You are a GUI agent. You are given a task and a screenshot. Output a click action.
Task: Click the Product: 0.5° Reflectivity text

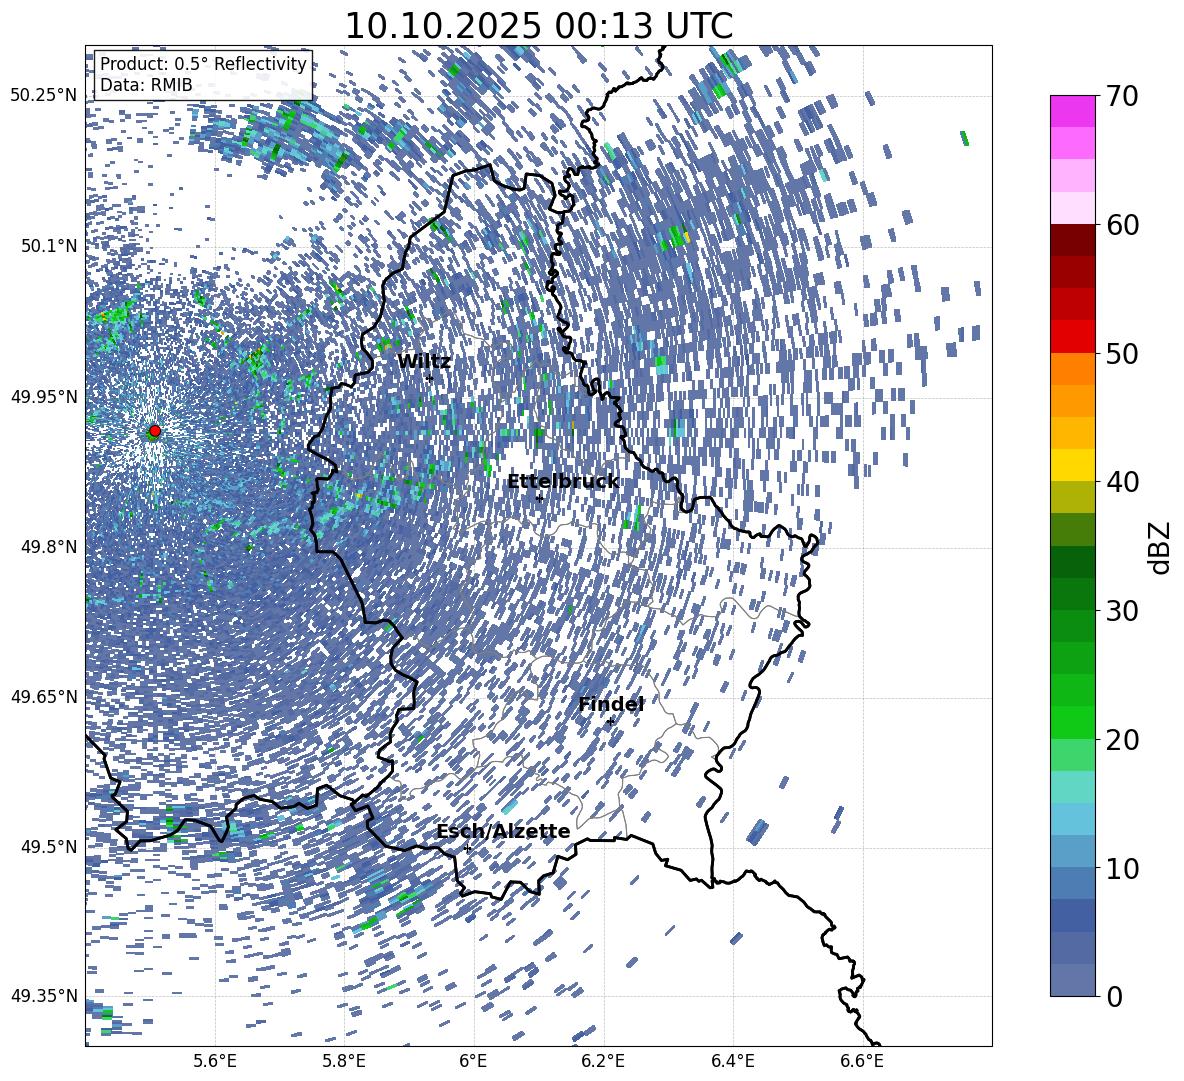(x=203, y=64)
